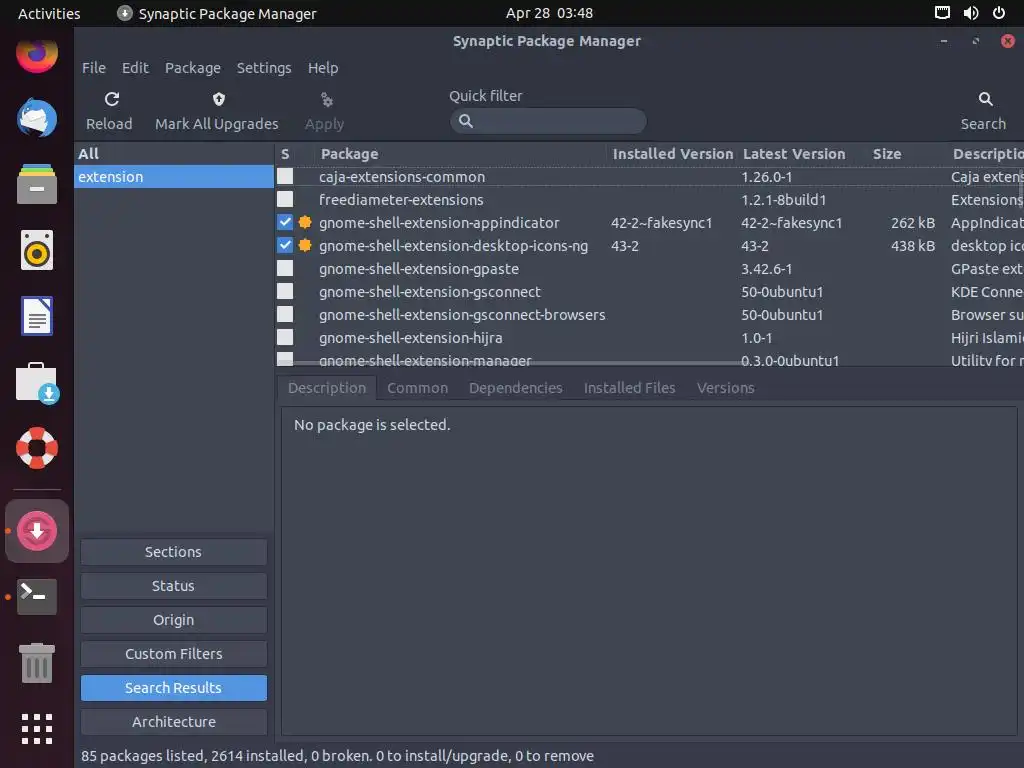Sort by the Size column header
Screen dimensions: 1024x768
887,154
